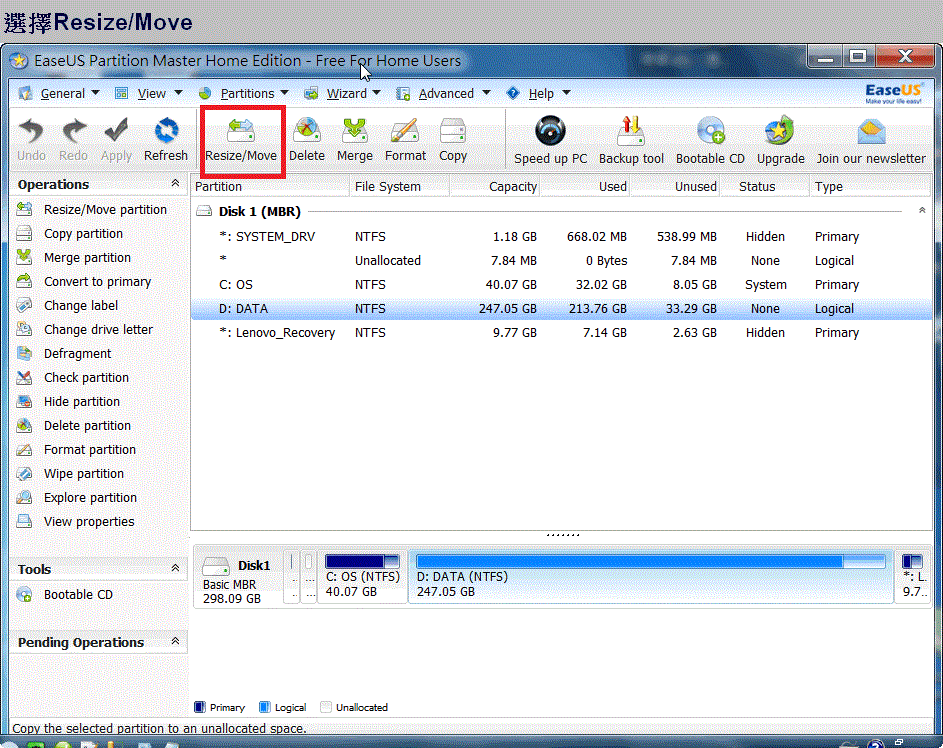Choose the Format toolbar icon

pyautogui.click(x=405, y=139)
